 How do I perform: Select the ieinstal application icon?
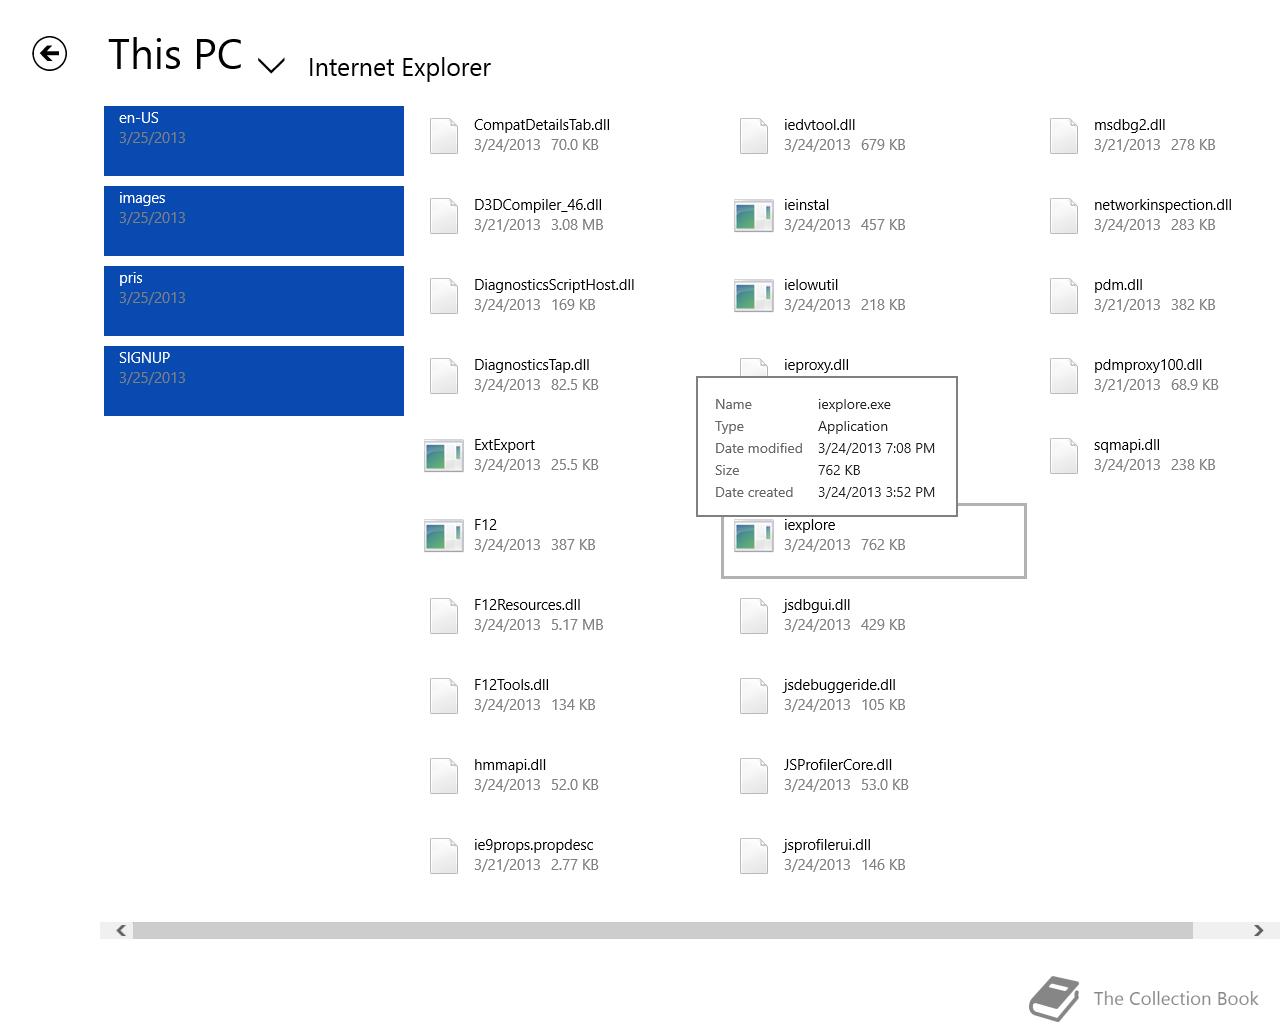tap(754, 216)
